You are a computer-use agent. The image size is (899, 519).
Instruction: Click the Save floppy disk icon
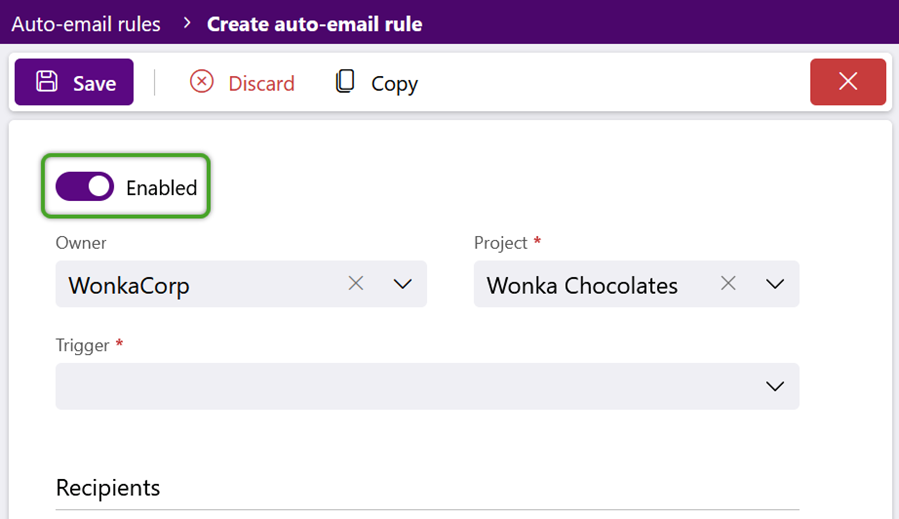pyautogui.click(x=47, y=81)
